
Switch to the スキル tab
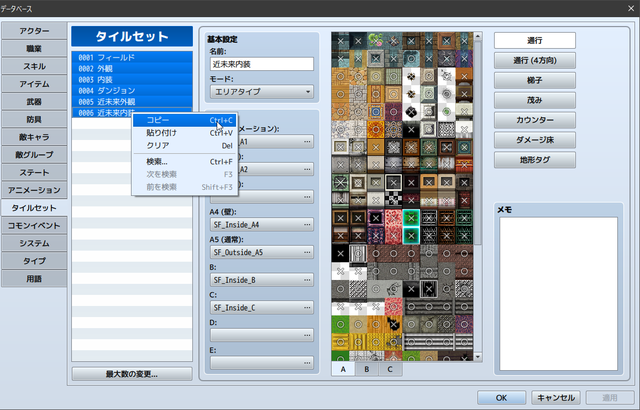34,66
